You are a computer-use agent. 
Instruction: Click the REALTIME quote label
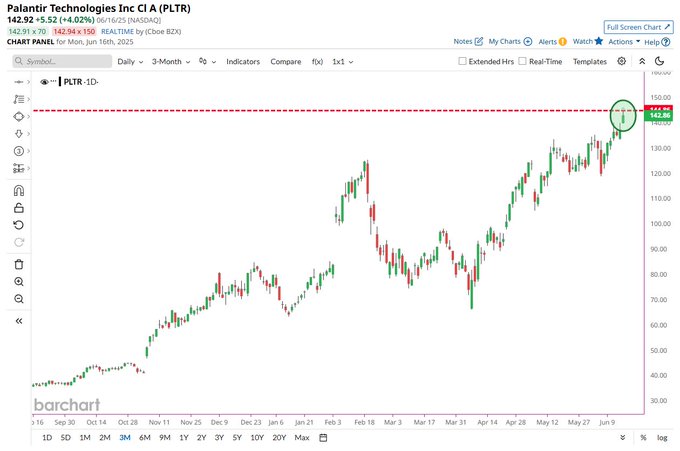coord(117,31)
